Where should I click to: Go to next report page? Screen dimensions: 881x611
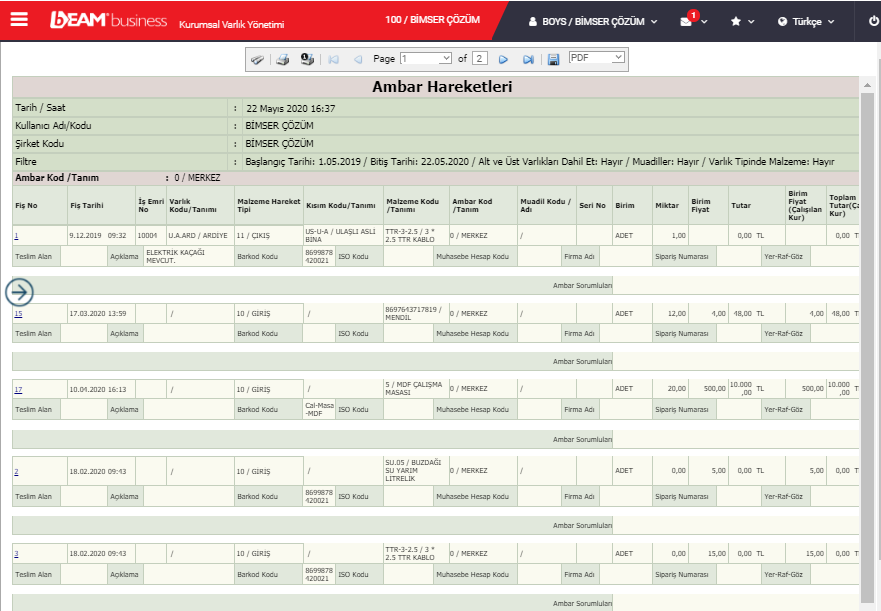pyautogui.click(x=504, y=59)
